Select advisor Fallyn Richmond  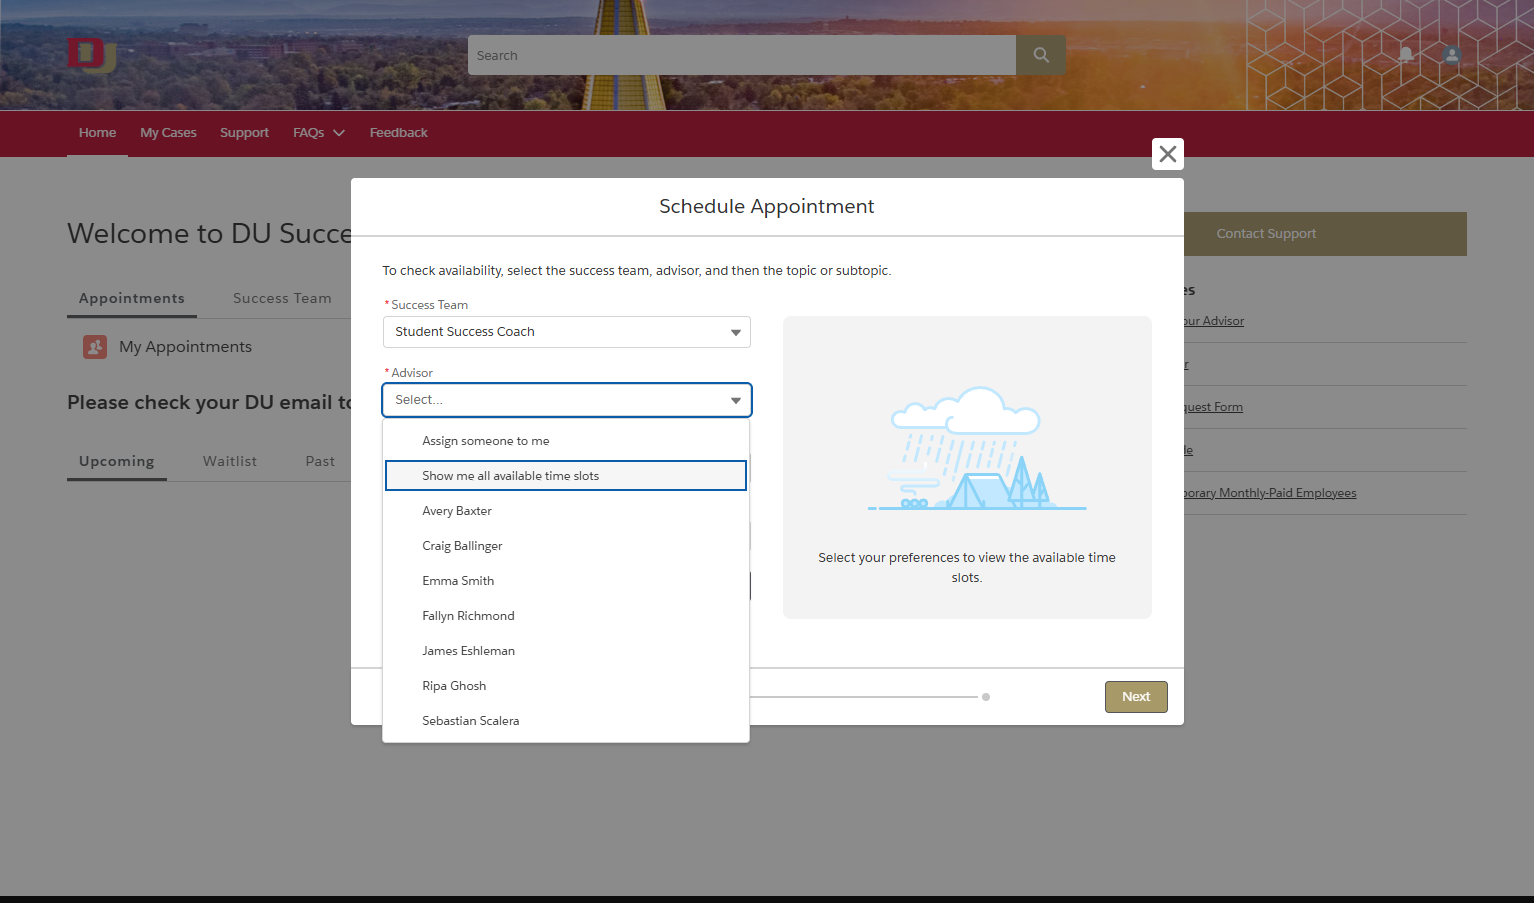(566, 616)
